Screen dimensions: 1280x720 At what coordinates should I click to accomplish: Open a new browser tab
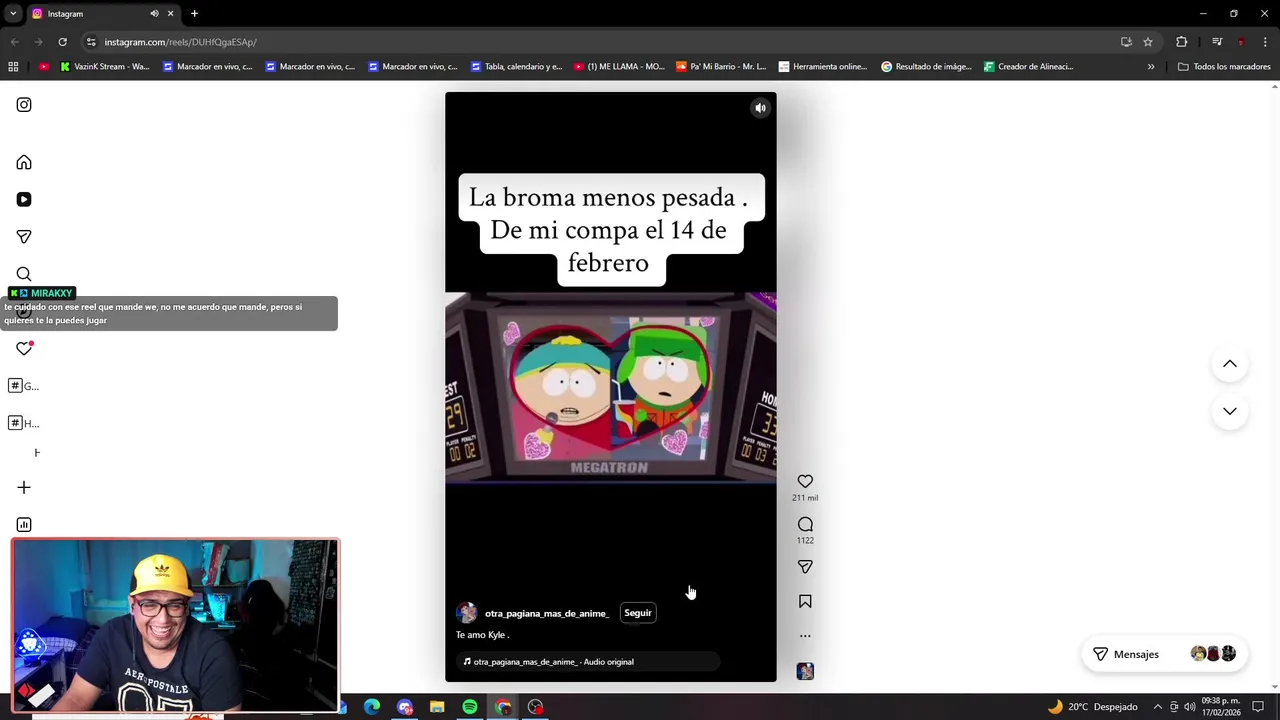pyautogui.click(x=195, y=13)
